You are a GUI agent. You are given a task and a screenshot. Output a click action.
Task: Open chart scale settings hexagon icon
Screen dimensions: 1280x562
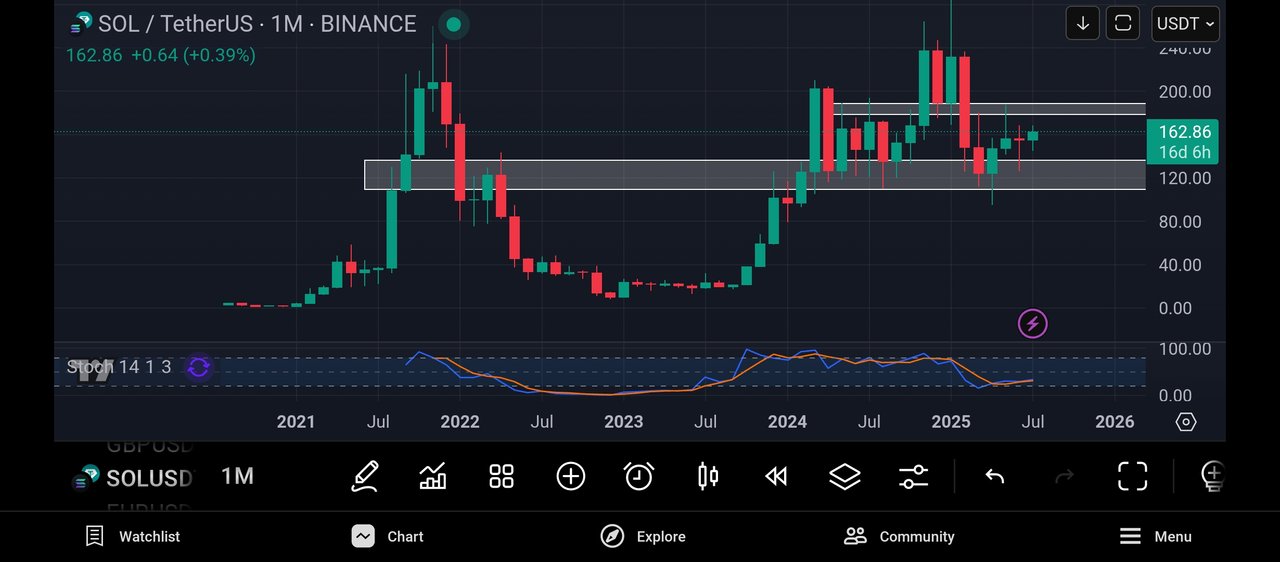tap(1186, 422)
